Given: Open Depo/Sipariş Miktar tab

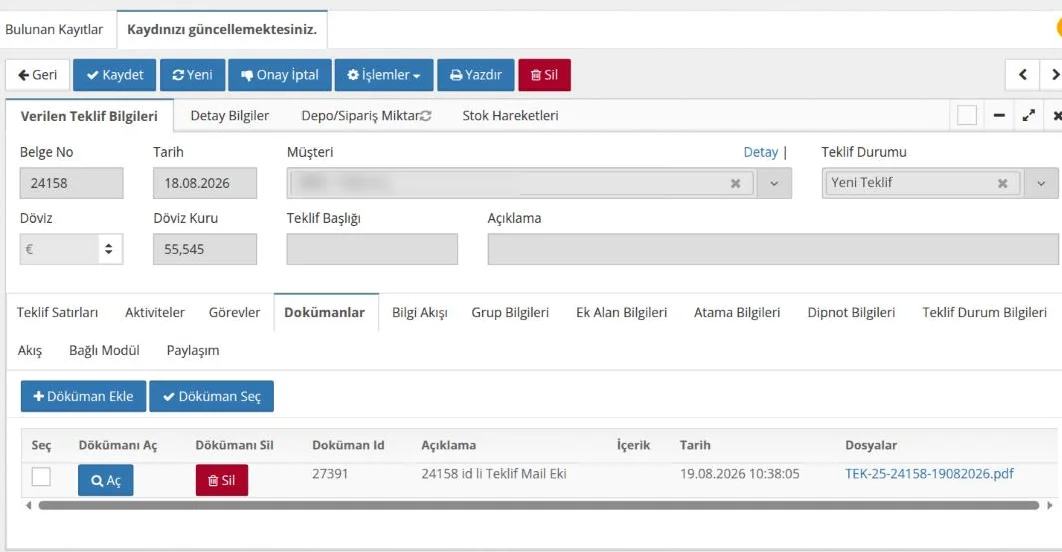Looking at the screenshot, I should coord(360,116).
